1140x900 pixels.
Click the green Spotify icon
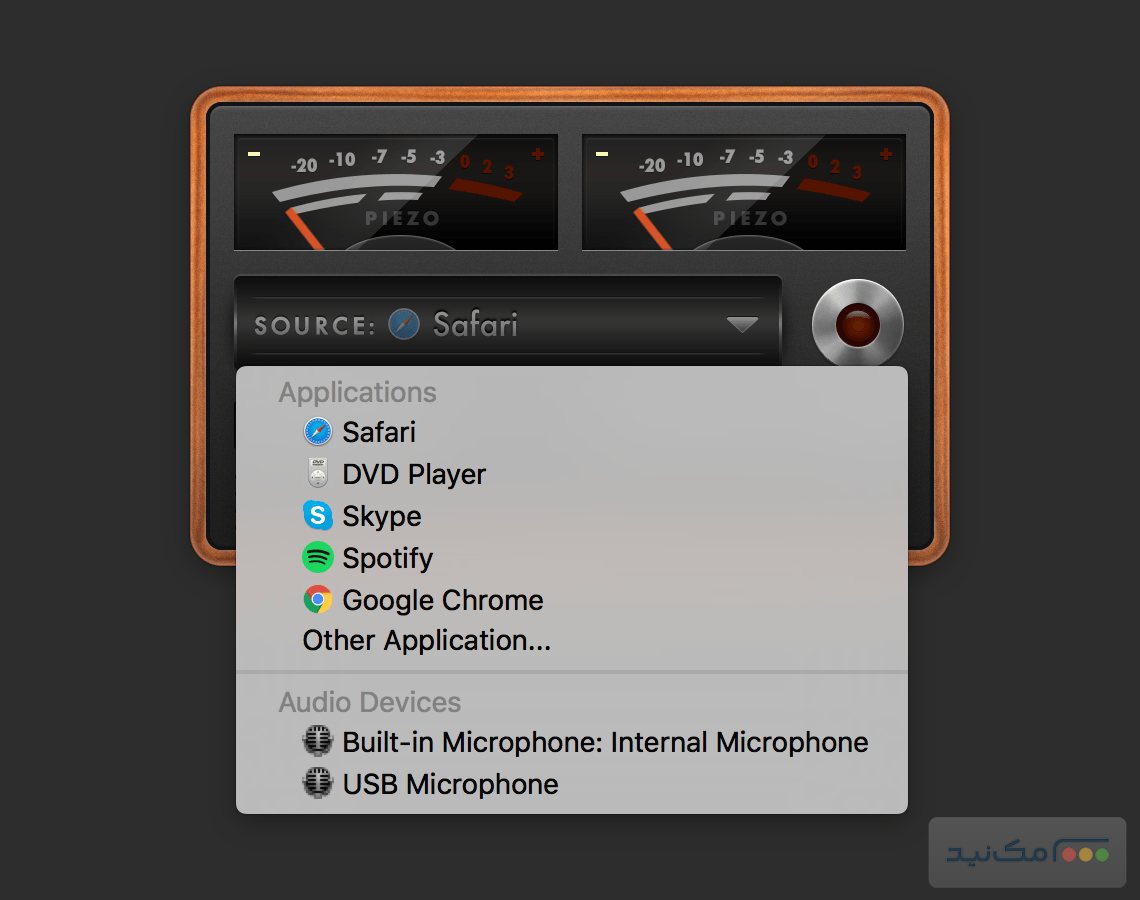[317, 558]
